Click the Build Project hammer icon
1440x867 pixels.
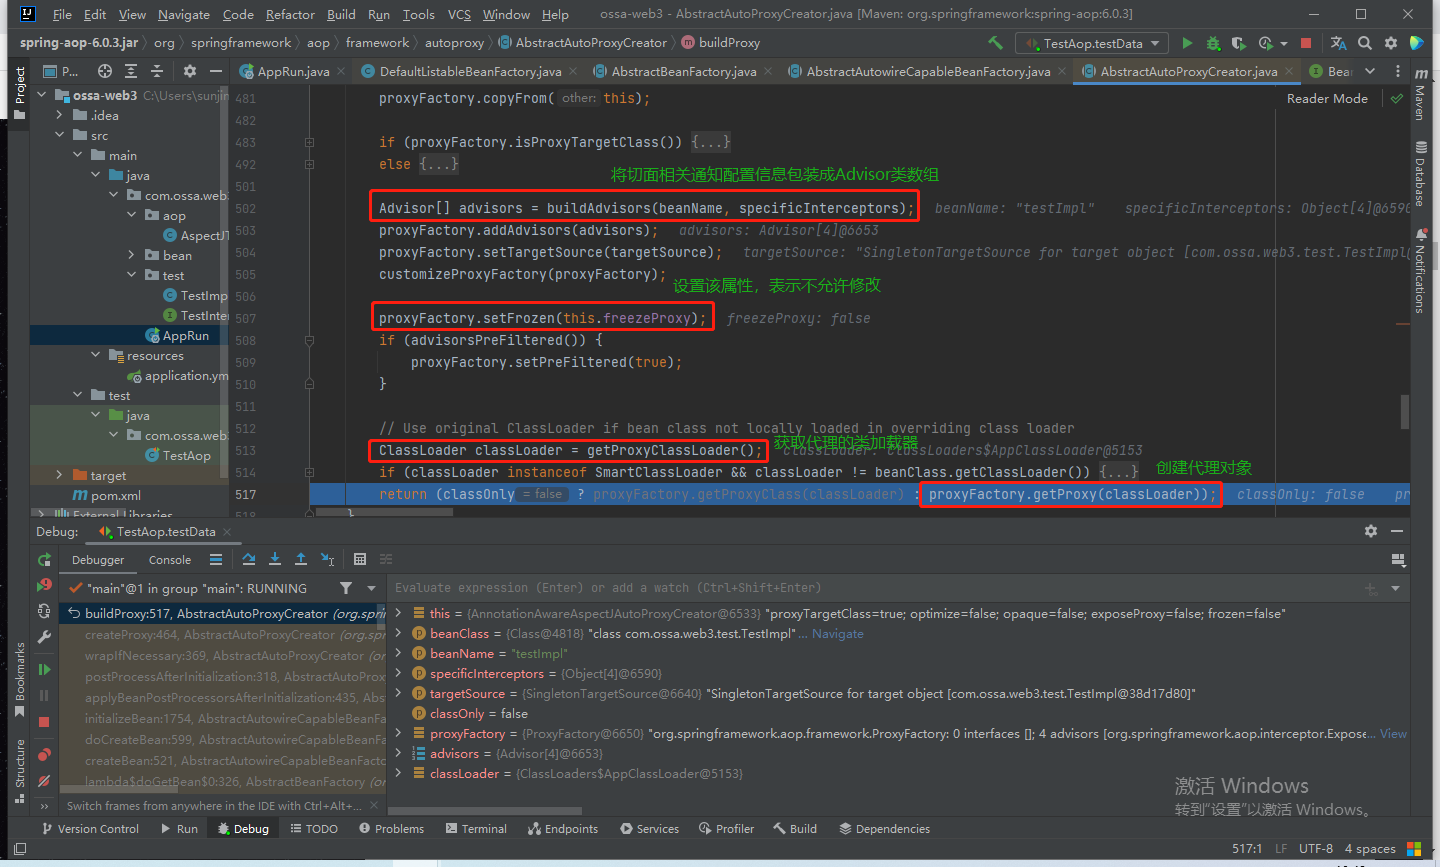click(x=995, y=43)
